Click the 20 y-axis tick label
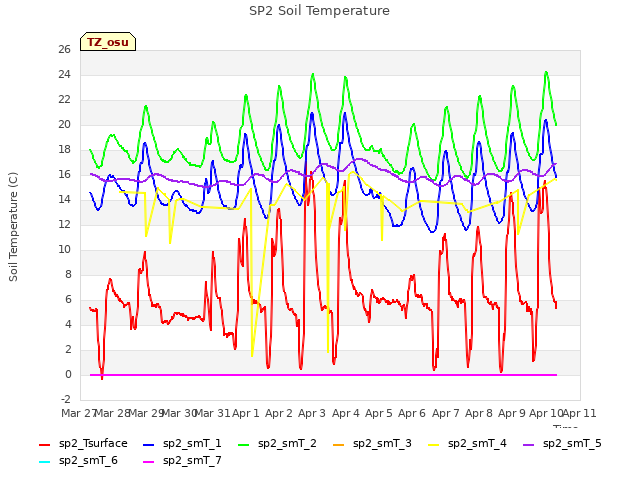 pyautogui.click(x=64, y=124)
